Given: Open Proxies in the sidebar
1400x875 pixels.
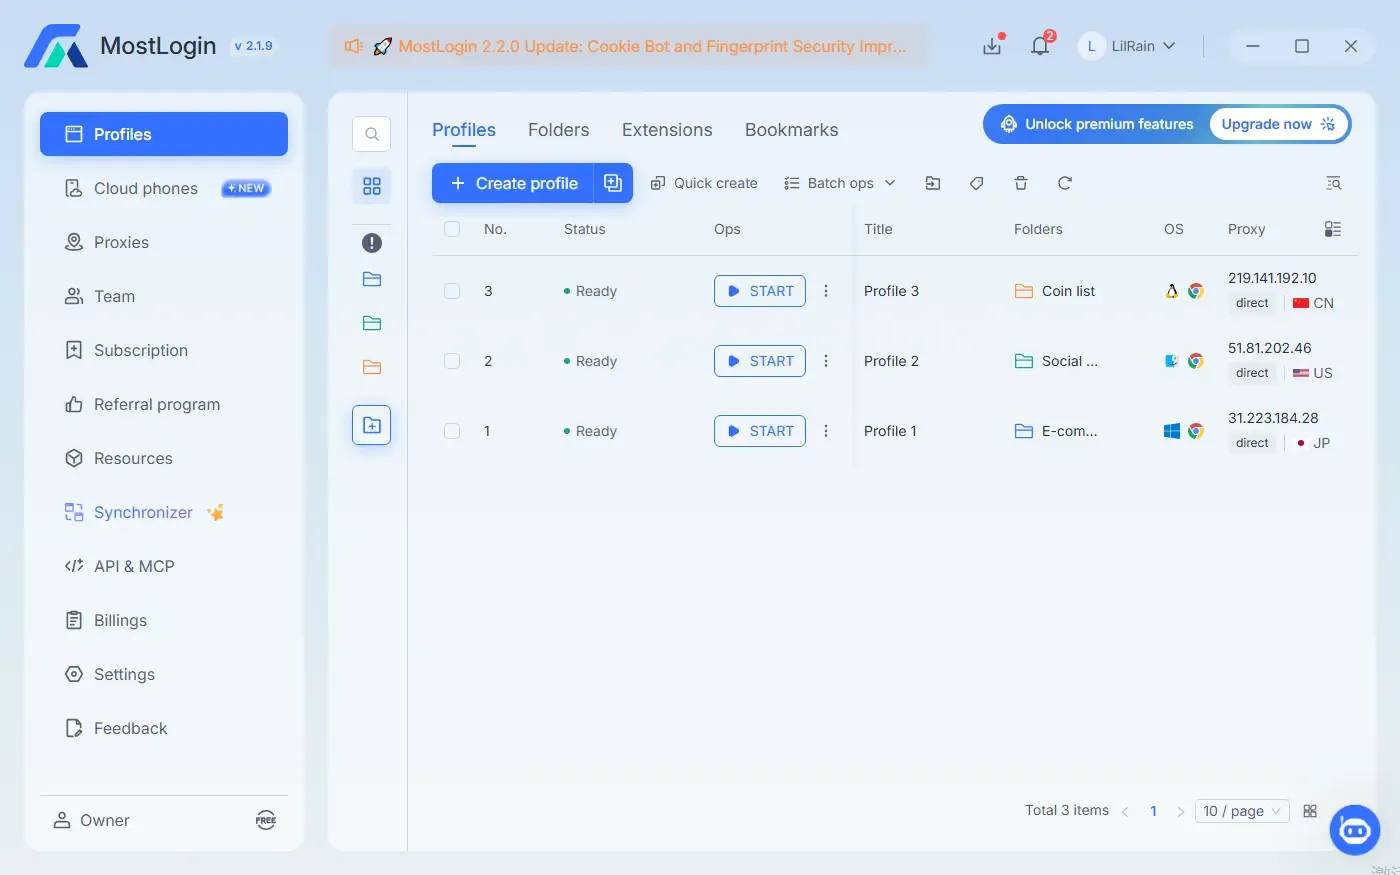Looking at the screenshot, I should (164, 242).
